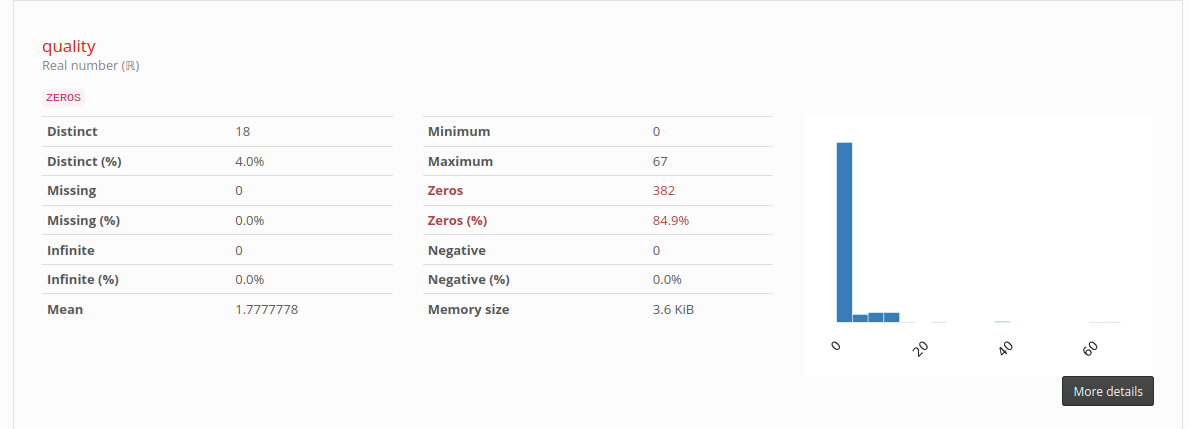Screen dimensions: 1189x429
Task: Click the histogram axis label 60
Action: click(1091, 347)
